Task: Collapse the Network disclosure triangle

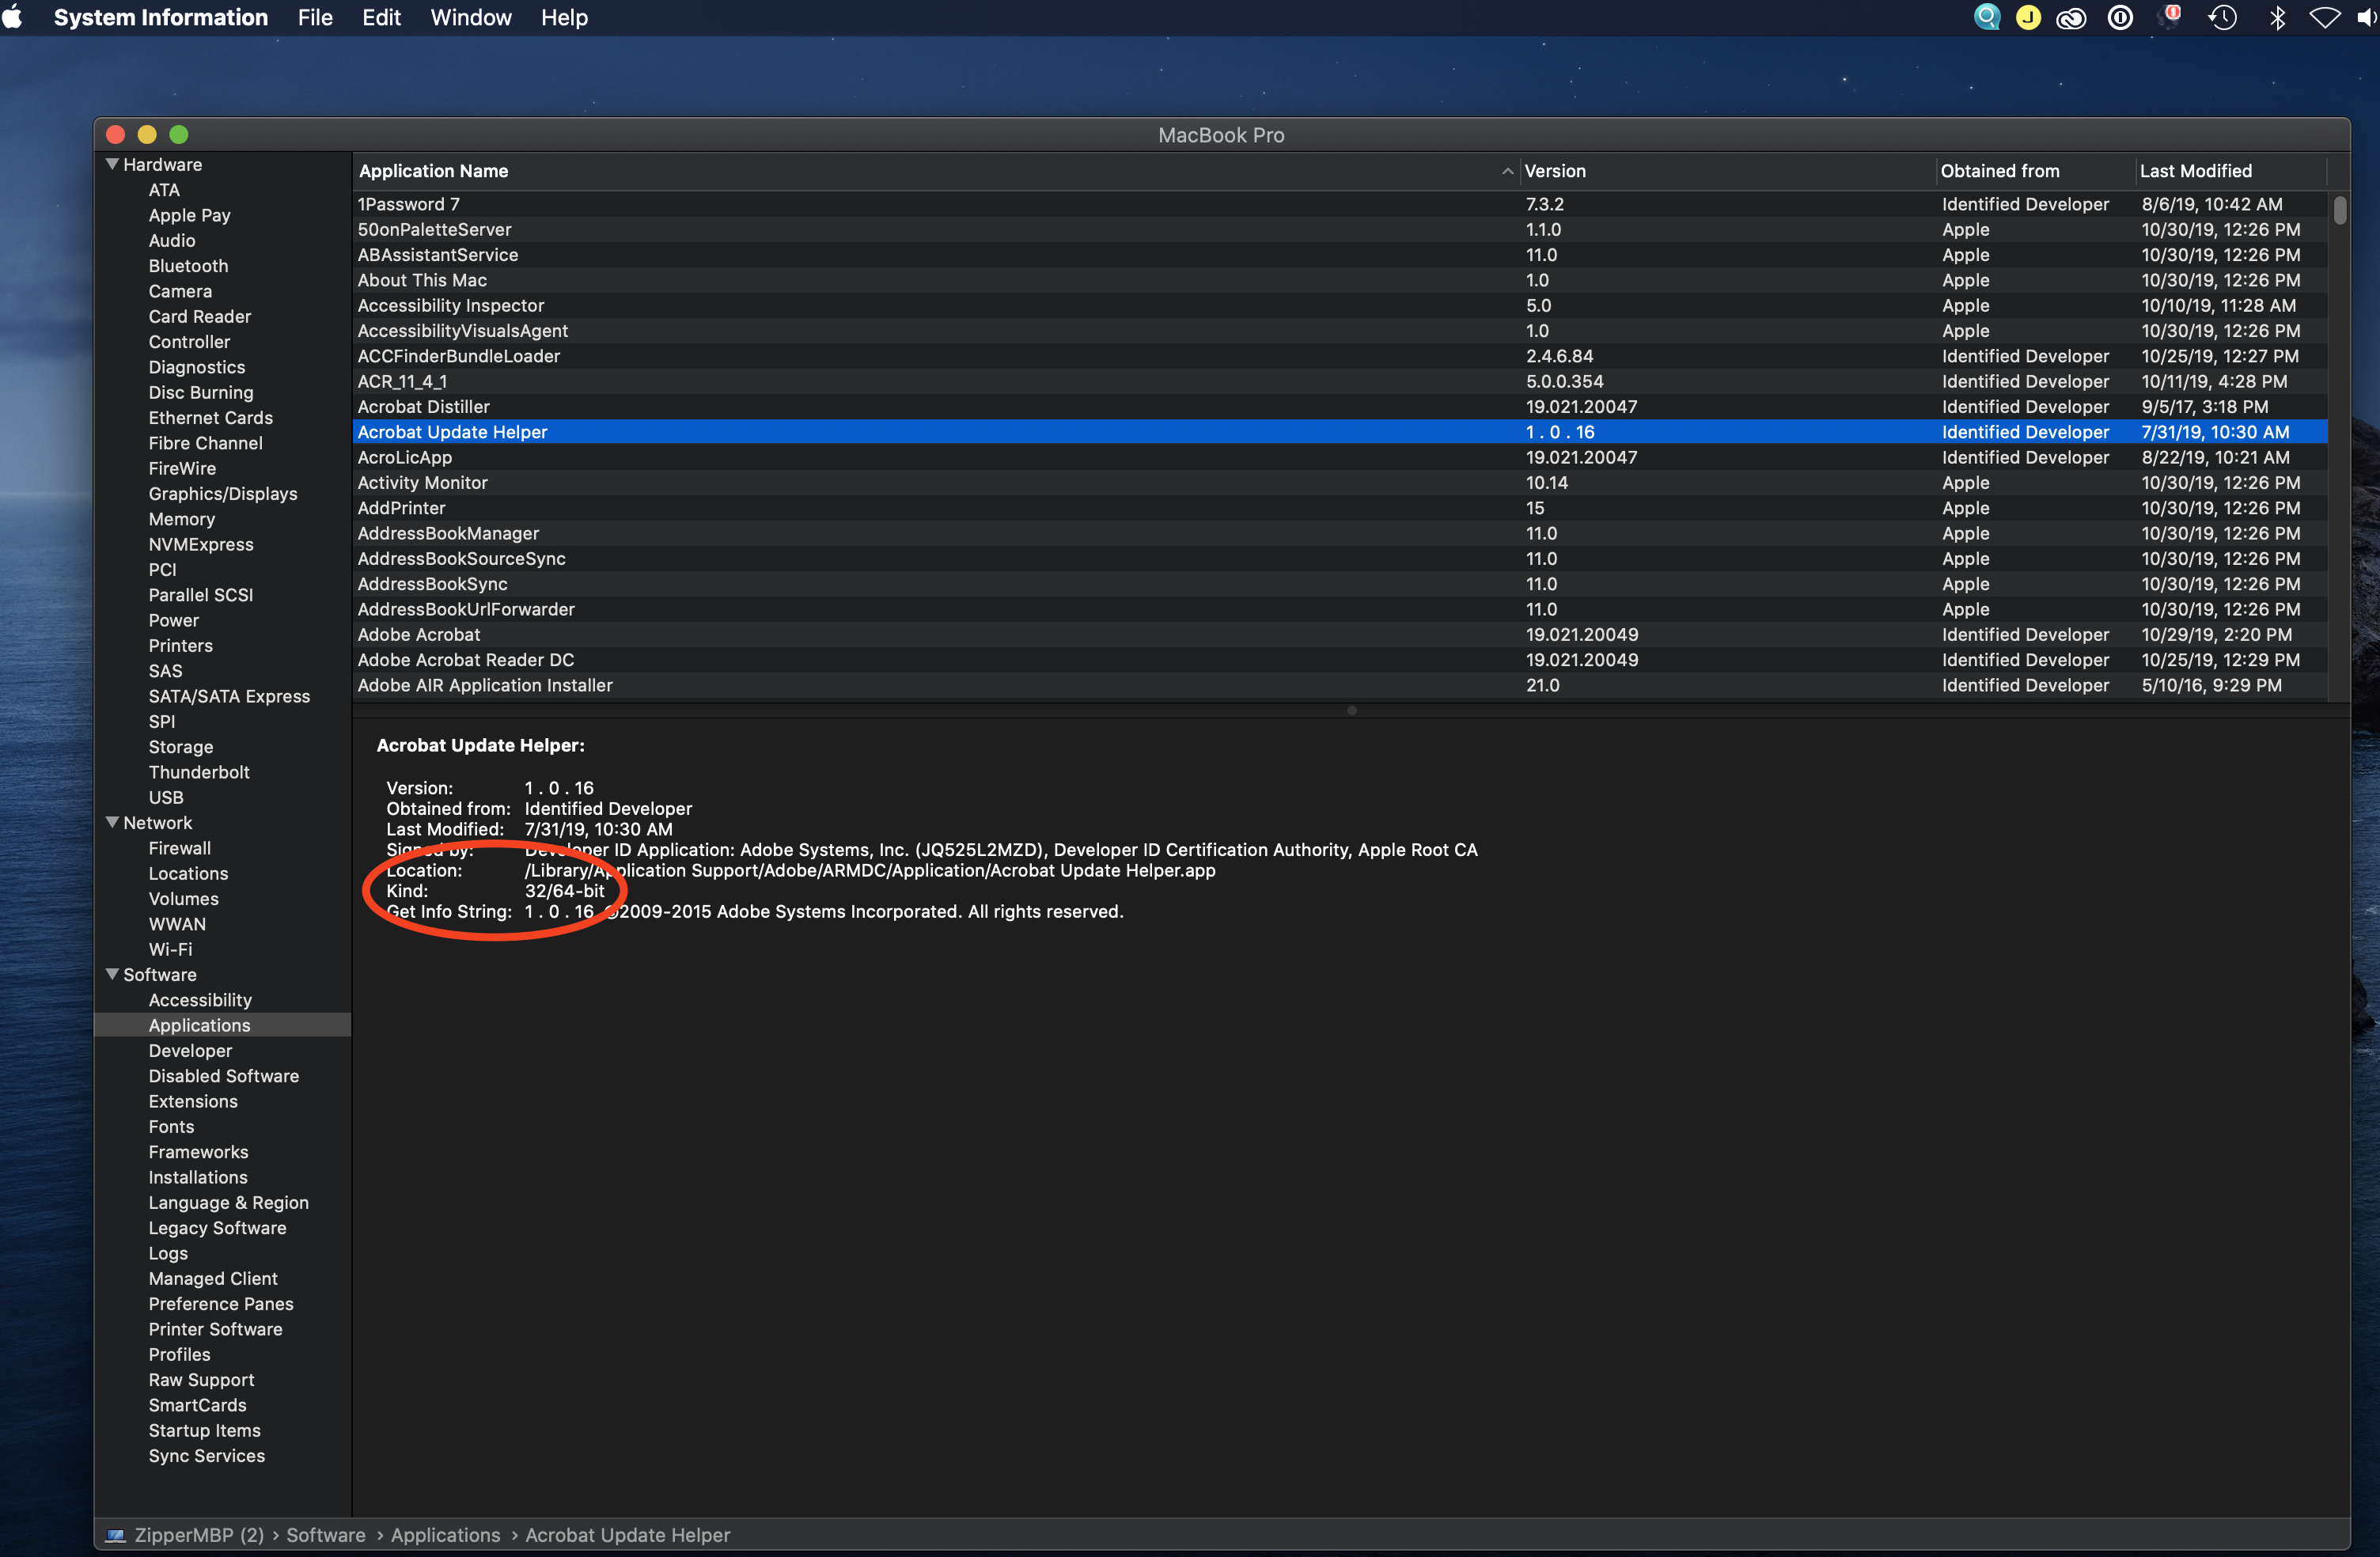Action: tap(112, 822)
